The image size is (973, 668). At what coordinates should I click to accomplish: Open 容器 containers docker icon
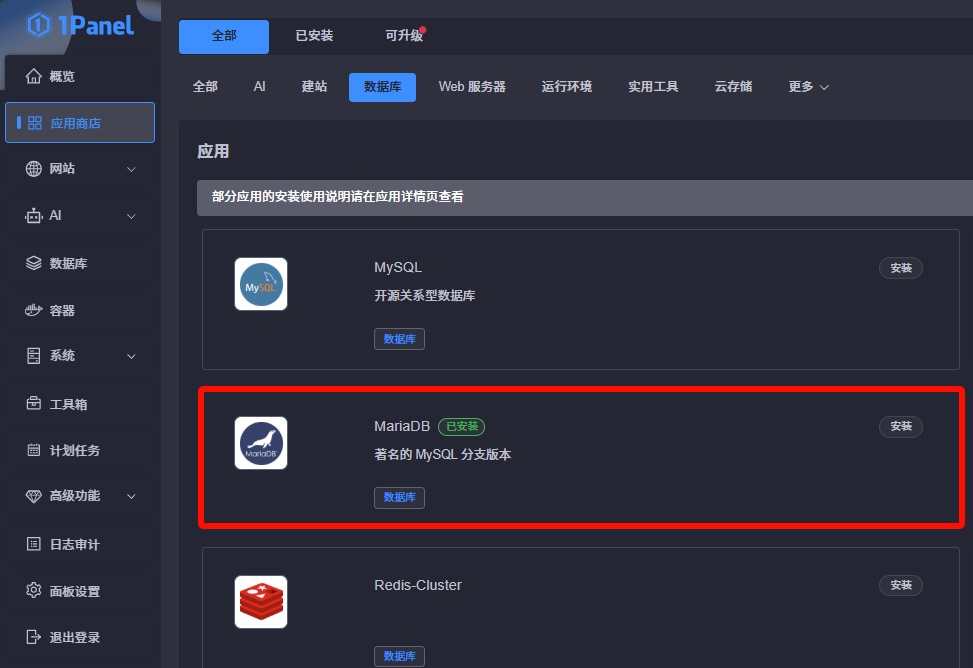tap(34, 310)
